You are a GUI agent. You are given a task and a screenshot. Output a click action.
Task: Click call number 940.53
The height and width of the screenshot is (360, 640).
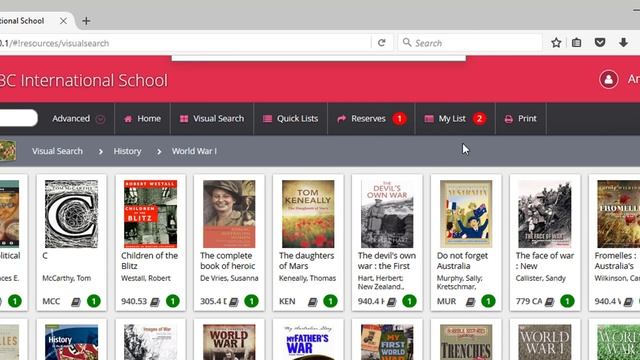pos(134,302)
